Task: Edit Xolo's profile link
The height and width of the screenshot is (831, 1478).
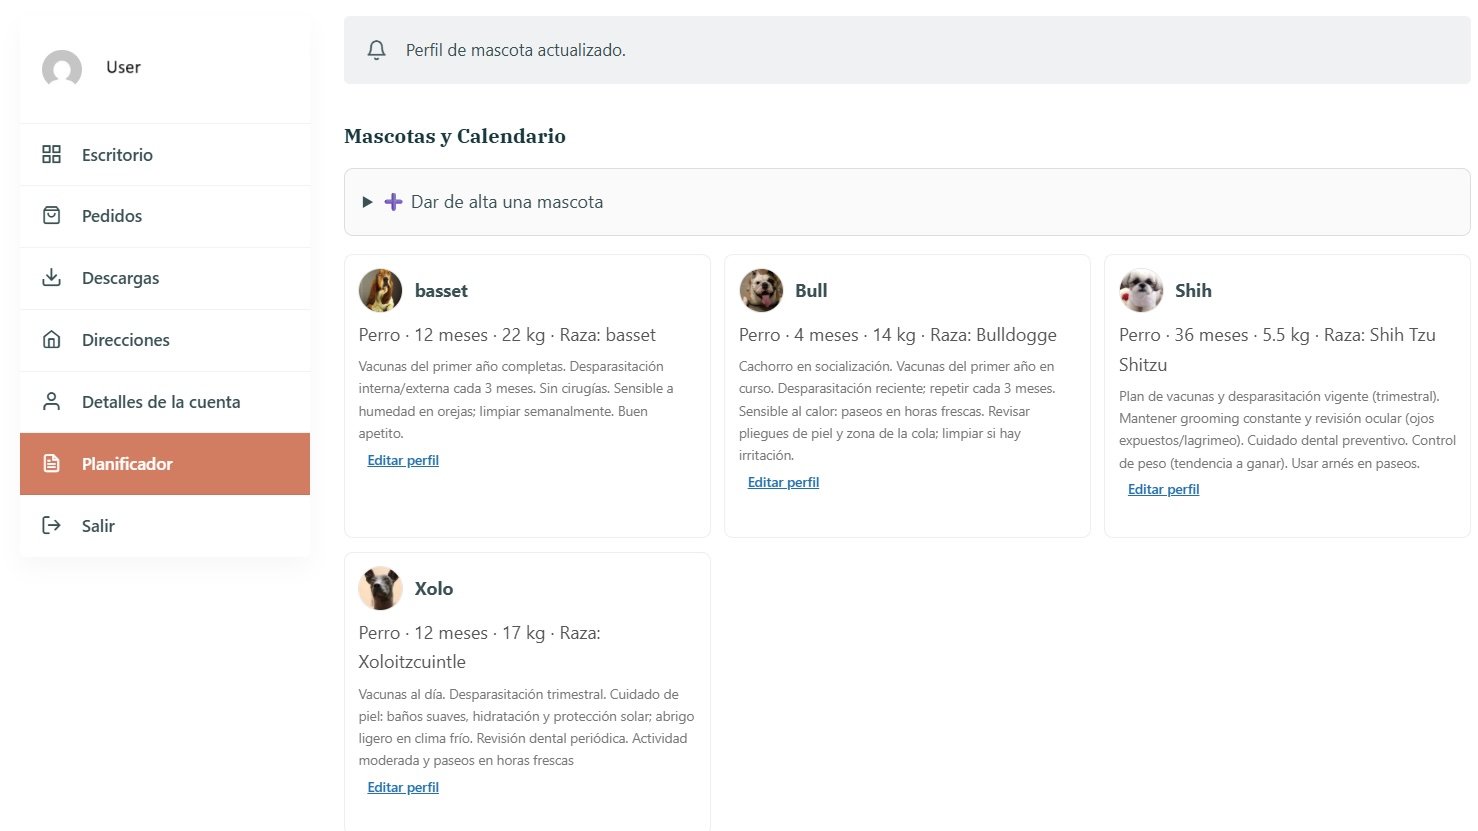Action: (403, 788)
